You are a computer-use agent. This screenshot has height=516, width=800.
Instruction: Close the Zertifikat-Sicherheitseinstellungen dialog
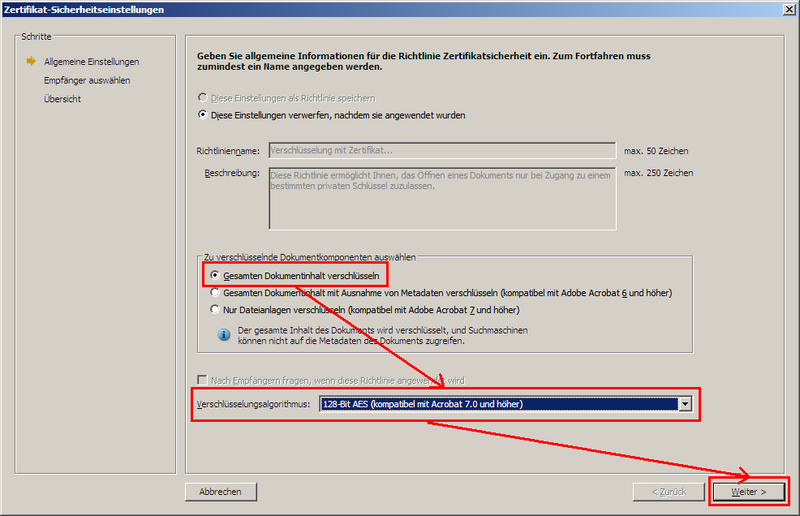788,9
